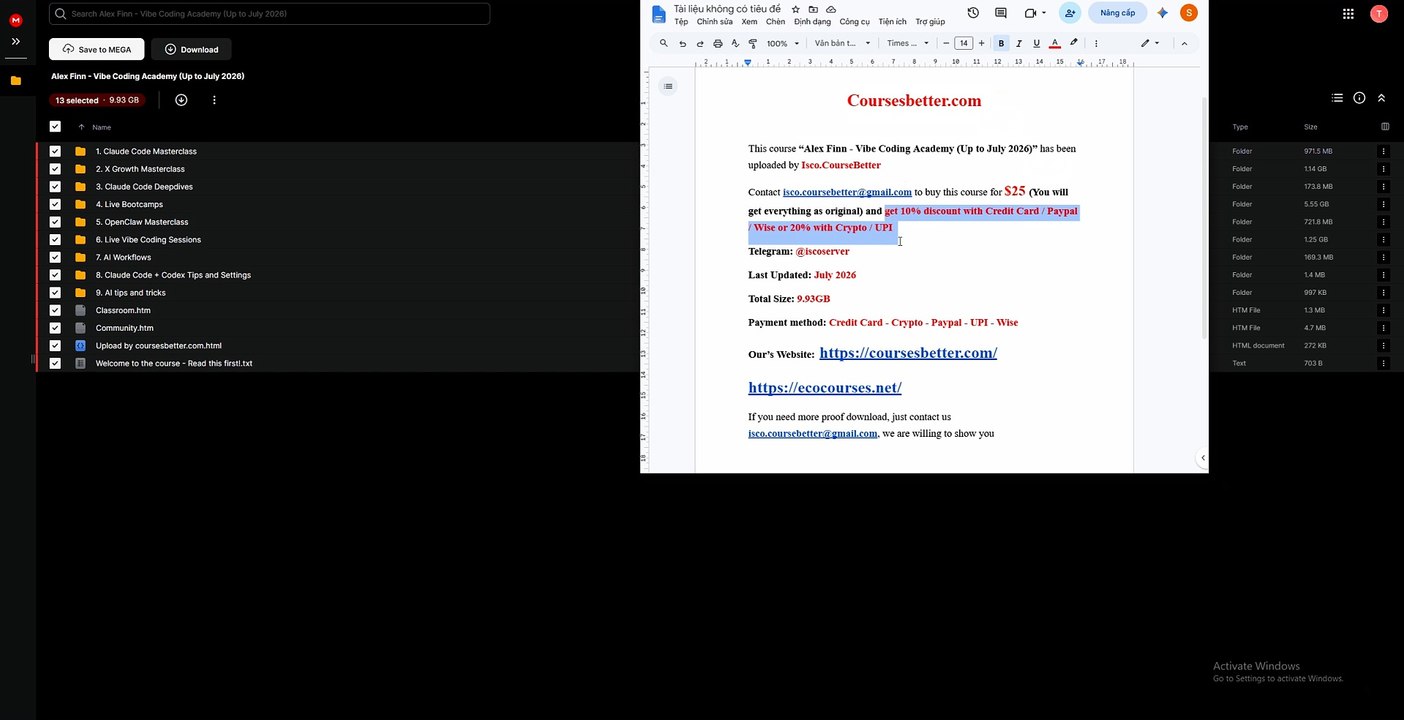
Task: Print the document
Action: click(718, 43)
